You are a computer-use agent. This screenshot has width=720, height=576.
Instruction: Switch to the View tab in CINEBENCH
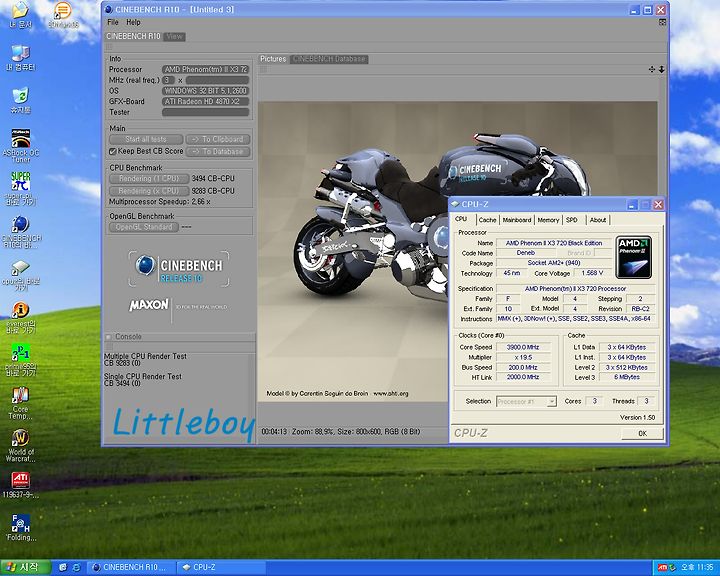coord(174,36)
